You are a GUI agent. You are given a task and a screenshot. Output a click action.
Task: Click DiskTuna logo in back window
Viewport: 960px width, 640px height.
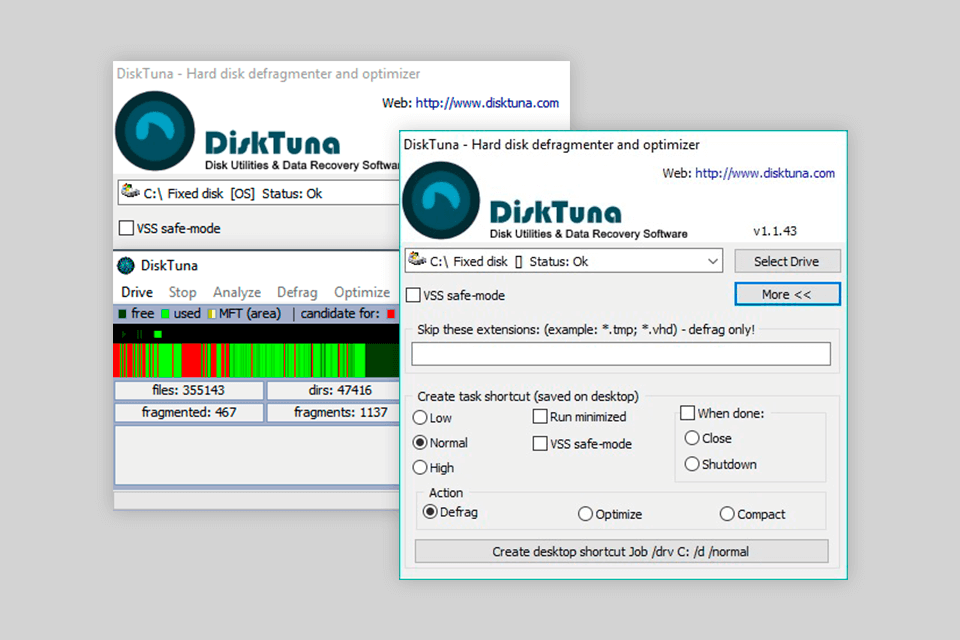155,131
